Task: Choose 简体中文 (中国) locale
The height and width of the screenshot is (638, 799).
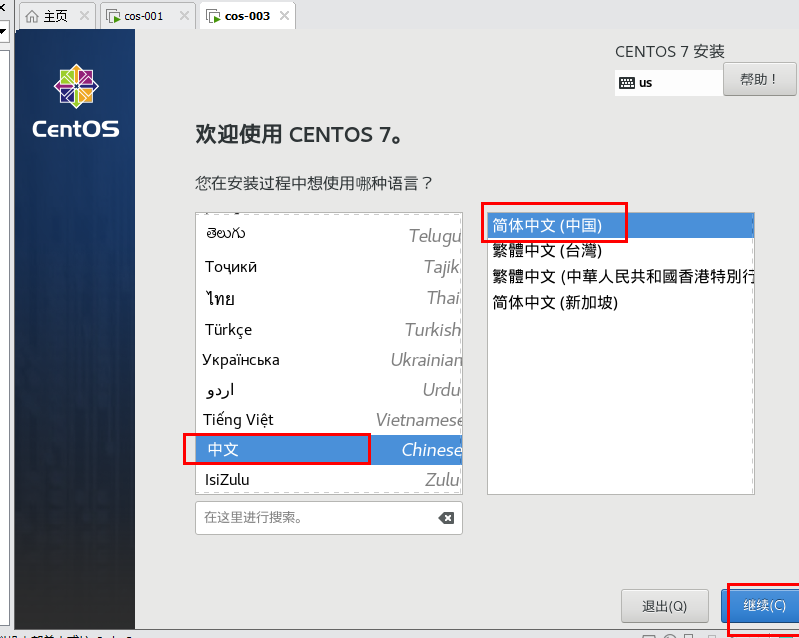Action: (x=620, y=225)
